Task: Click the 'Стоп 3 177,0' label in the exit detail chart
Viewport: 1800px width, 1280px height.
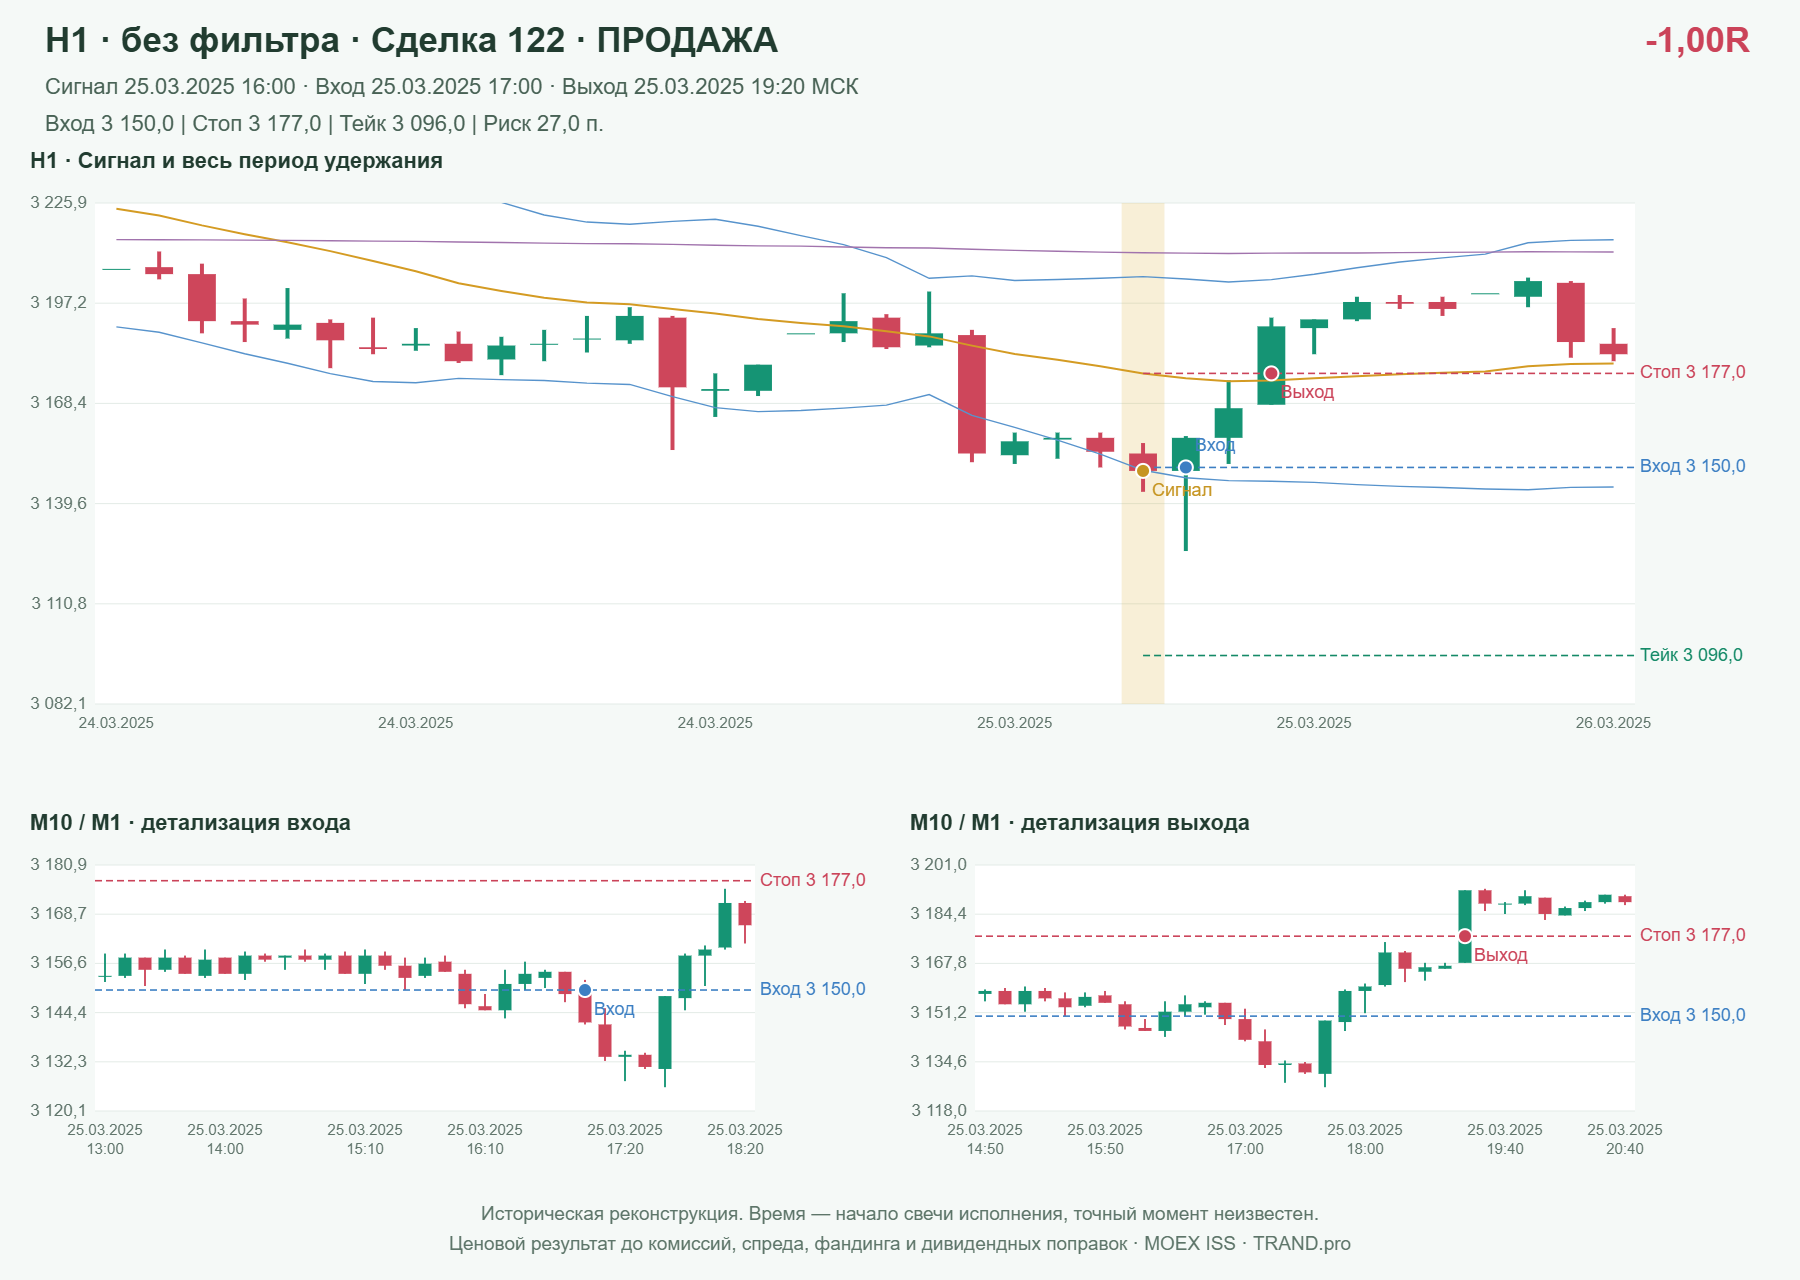Action: coord(1692,935)
